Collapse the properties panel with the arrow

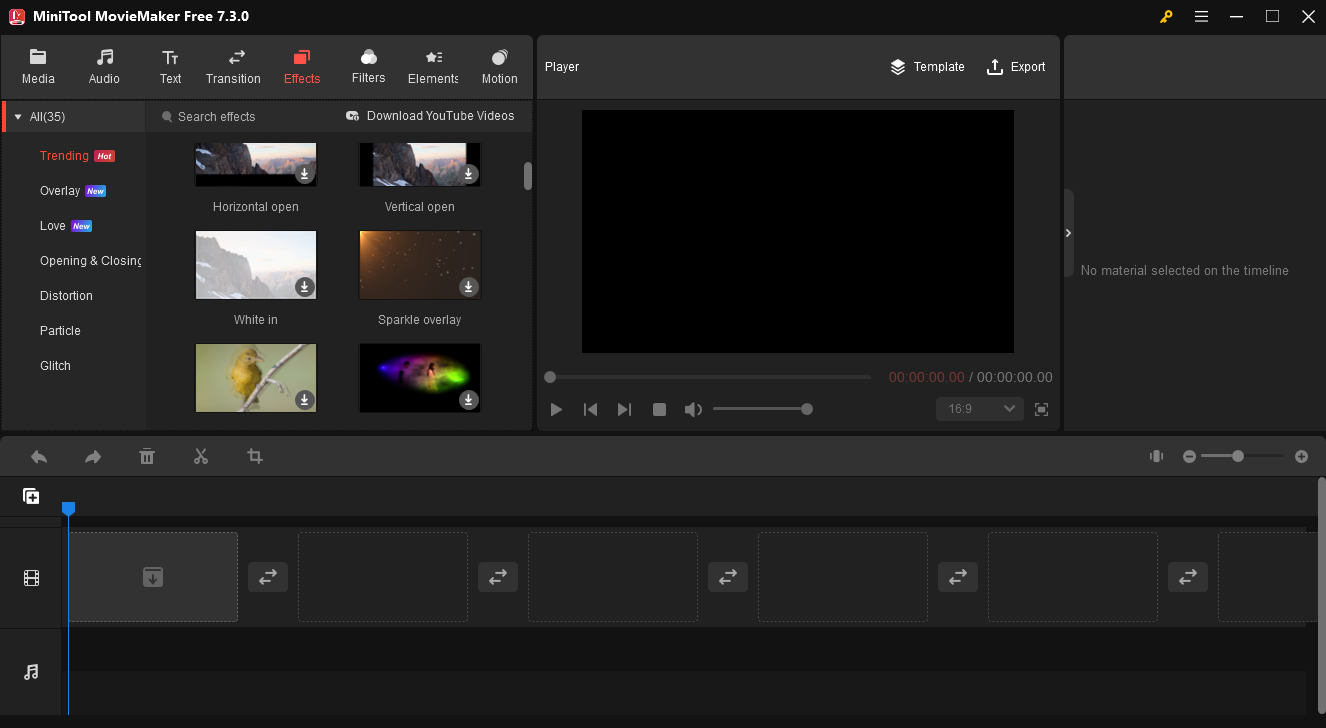tap(1068, 233)
